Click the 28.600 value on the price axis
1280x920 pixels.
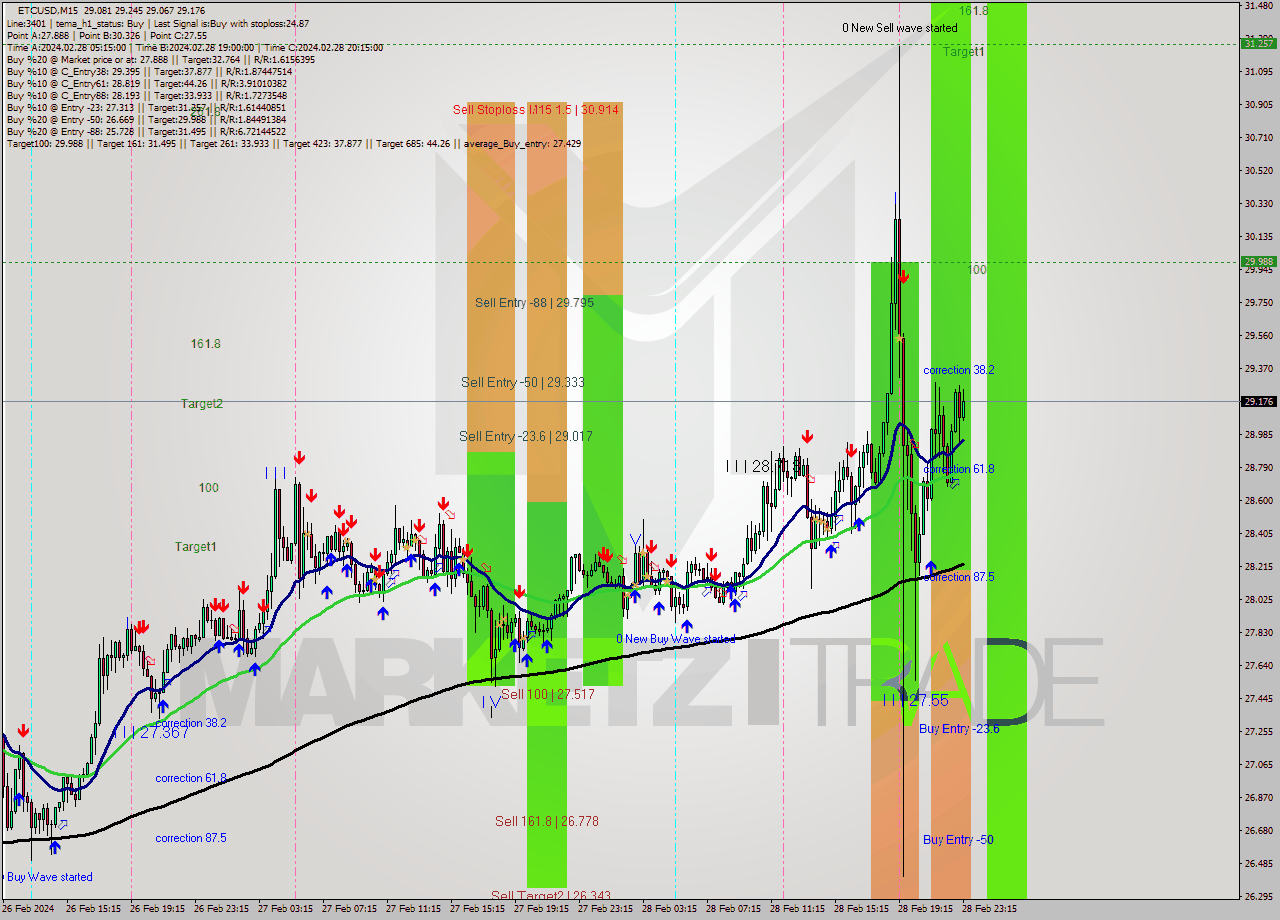coord(1257,500)
